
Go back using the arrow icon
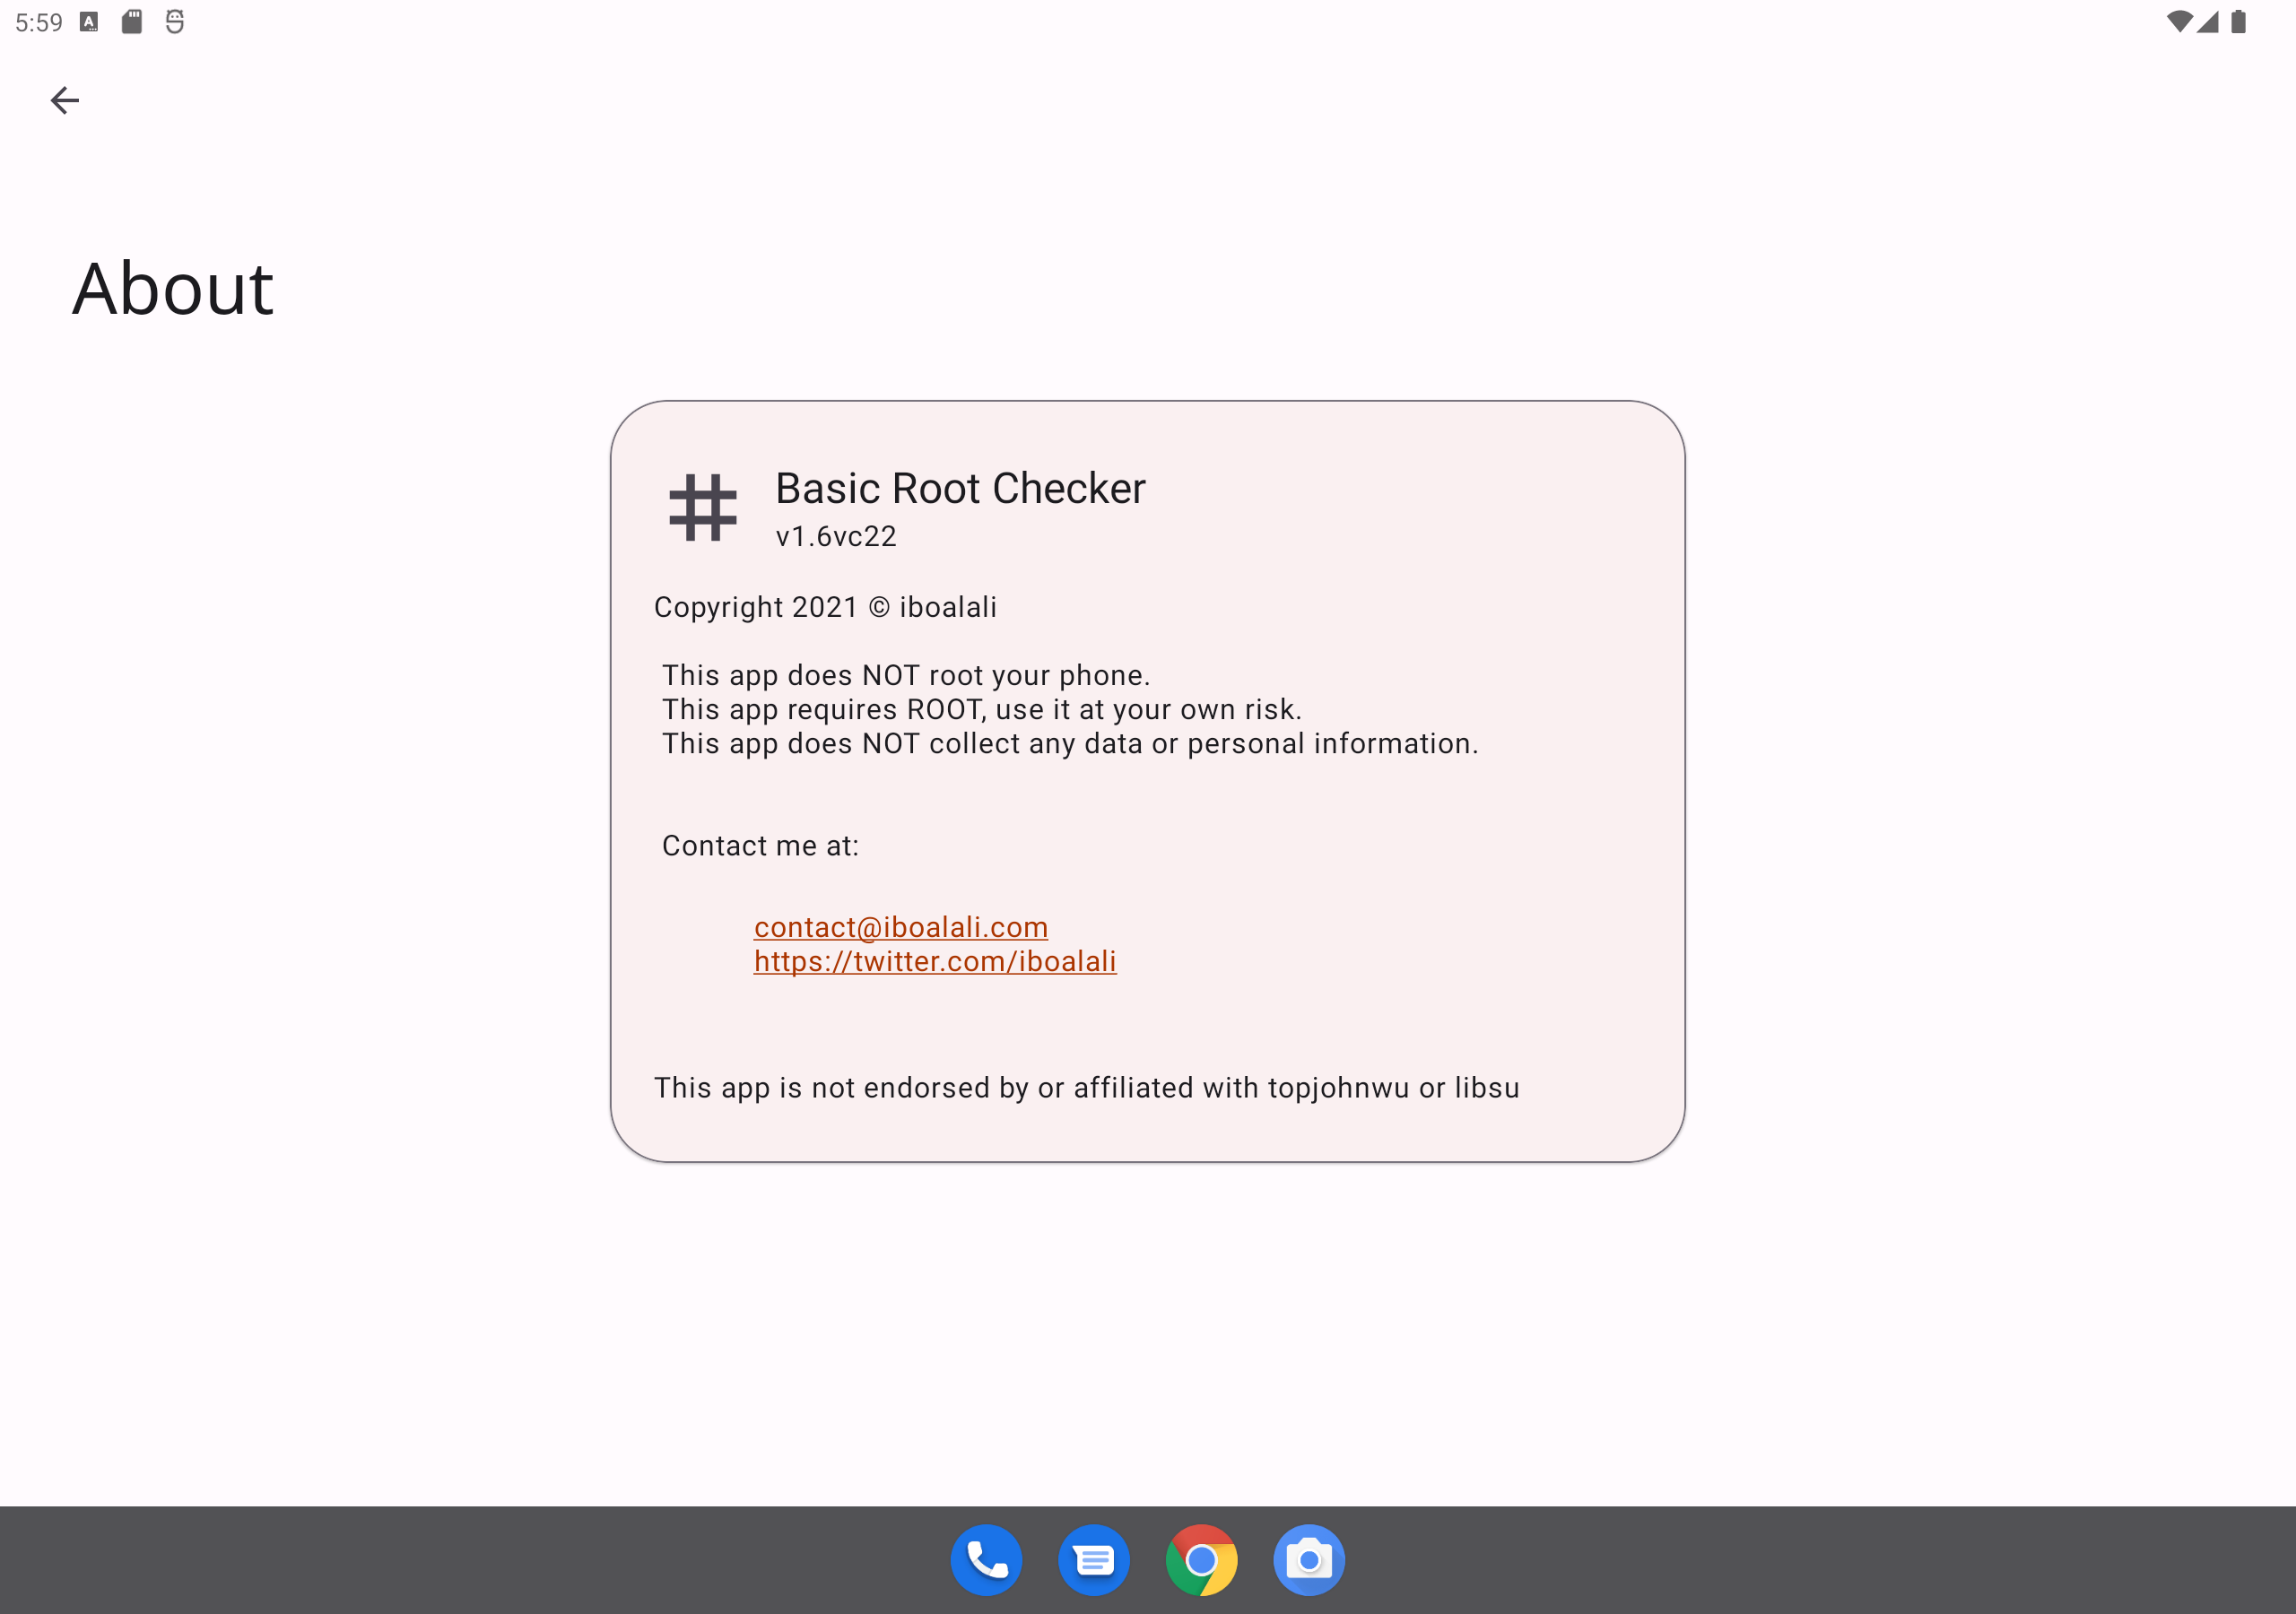(x=64, y=100)
